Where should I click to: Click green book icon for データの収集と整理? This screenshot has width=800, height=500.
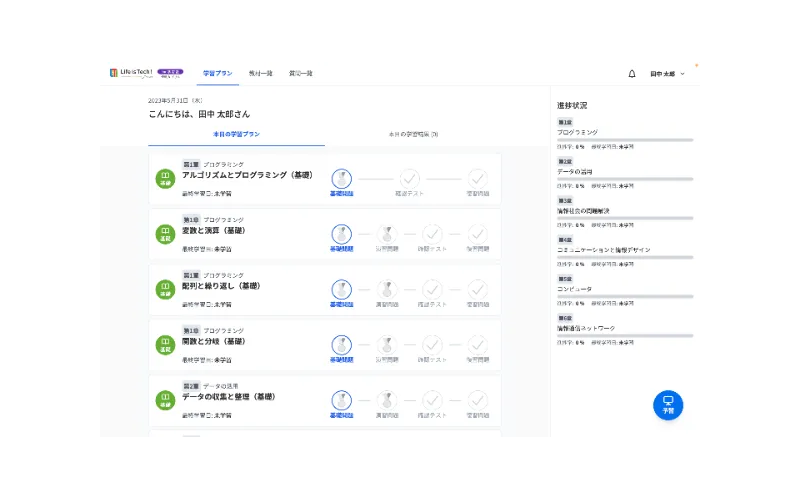pyautogui.click(x=165, y=401)
